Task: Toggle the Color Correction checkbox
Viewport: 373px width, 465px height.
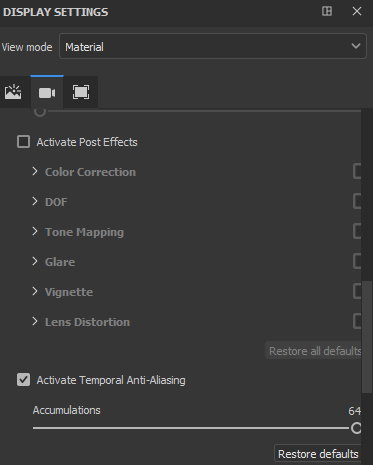Action: click(357, 171)
